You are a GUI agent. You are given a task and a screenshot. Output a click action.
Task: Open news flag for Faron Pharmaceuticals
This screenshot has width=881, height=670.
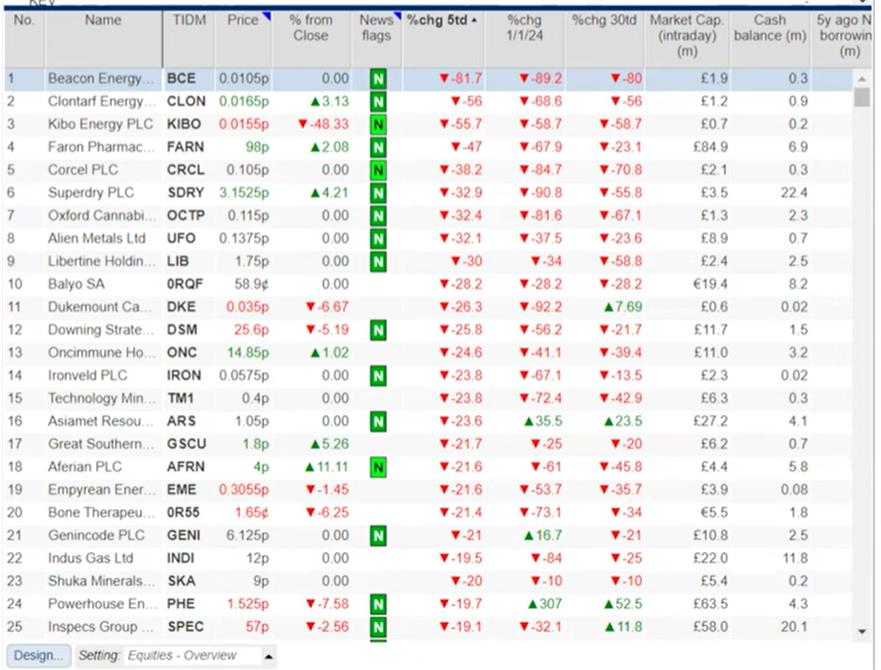tap(378, 147)
